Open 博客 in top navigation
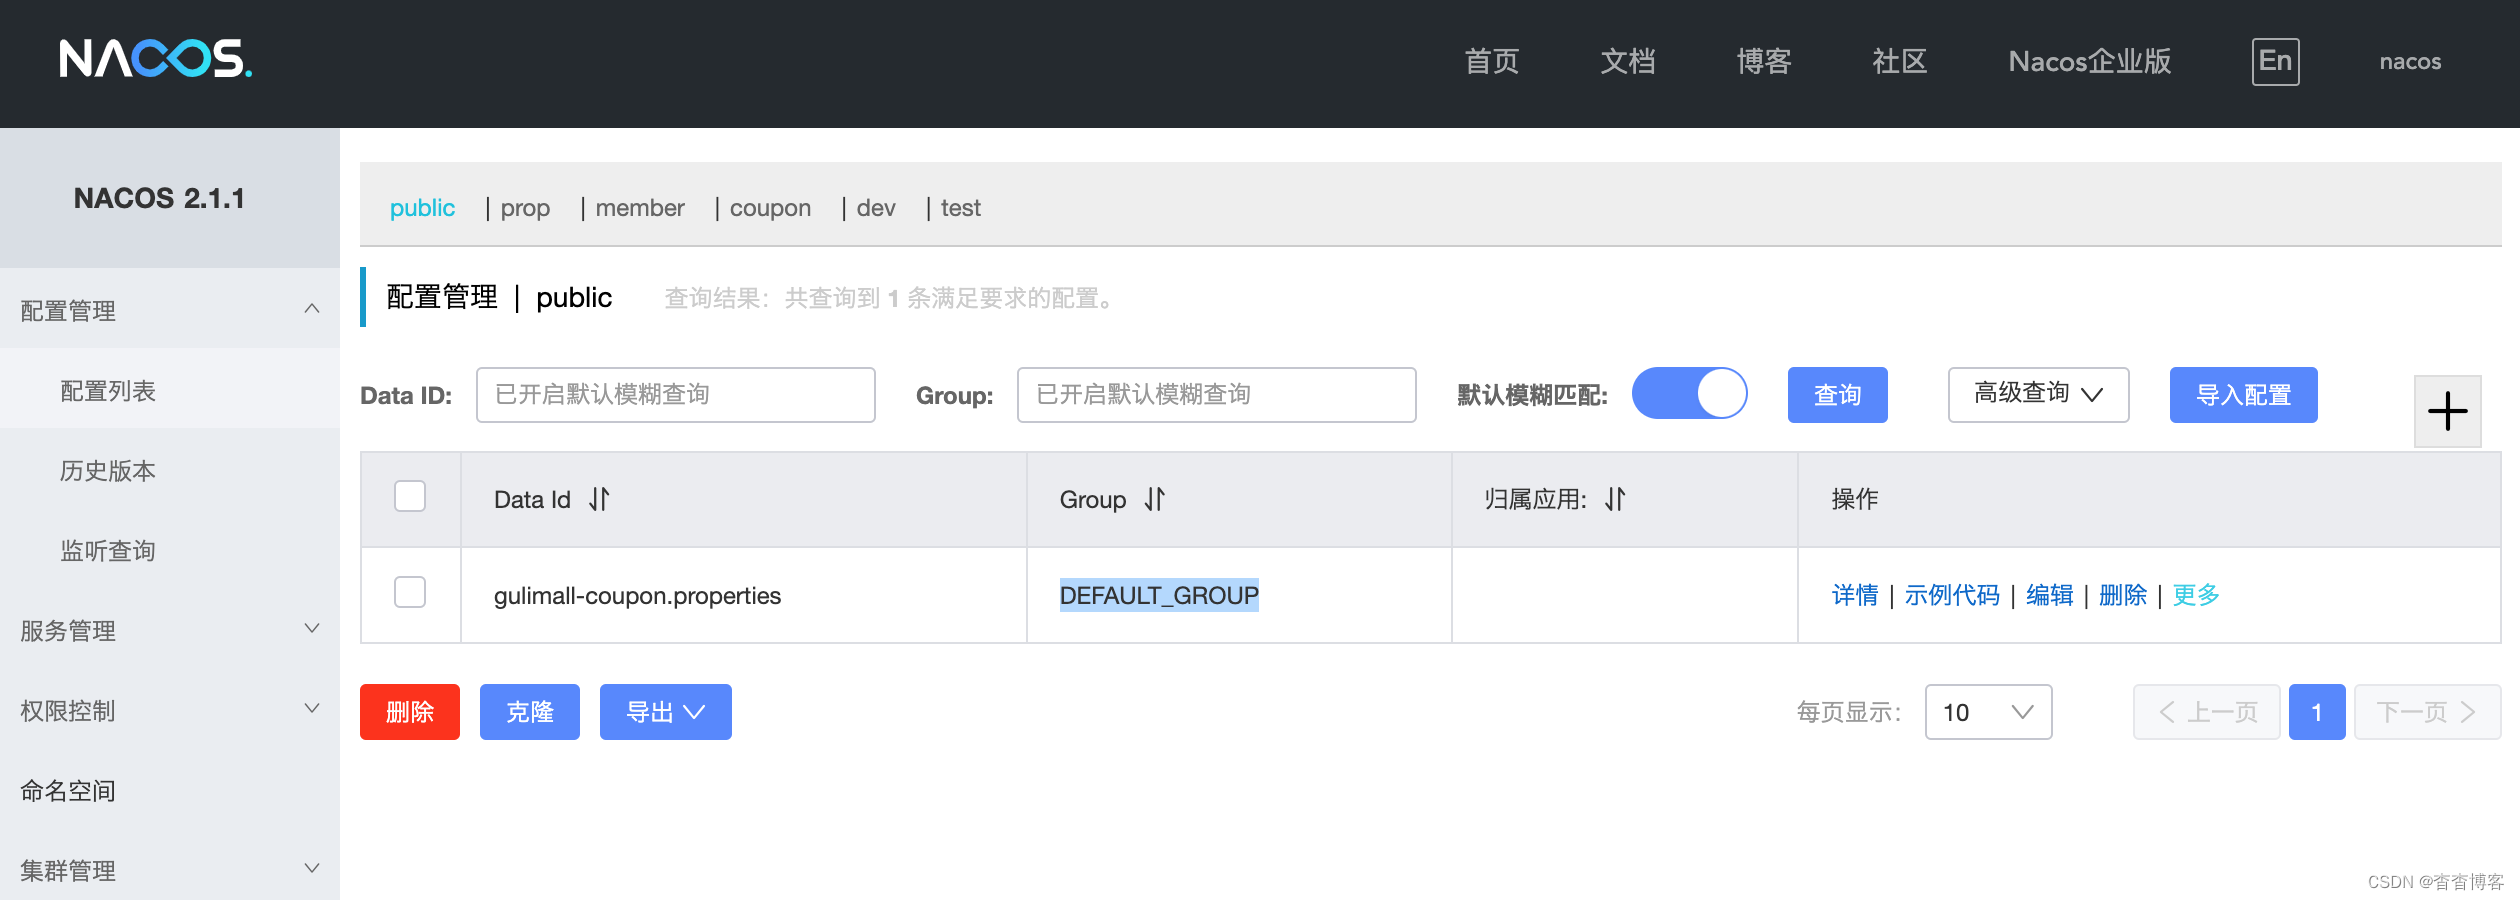This screenshot has width=2520, height=900. point(1764,61)
